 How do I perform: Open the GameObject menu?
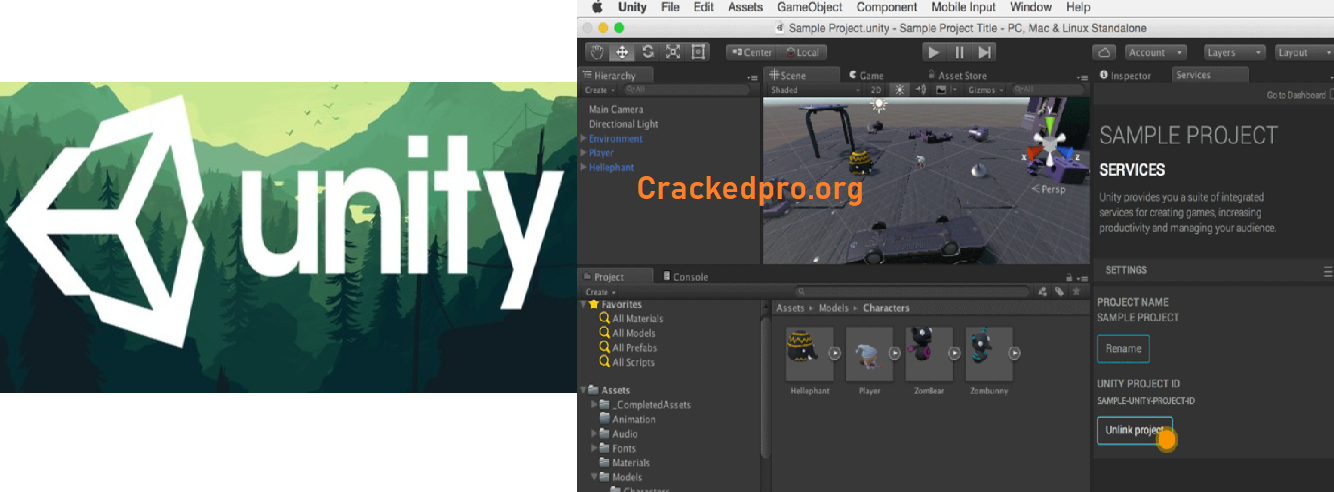click(810, 7)
